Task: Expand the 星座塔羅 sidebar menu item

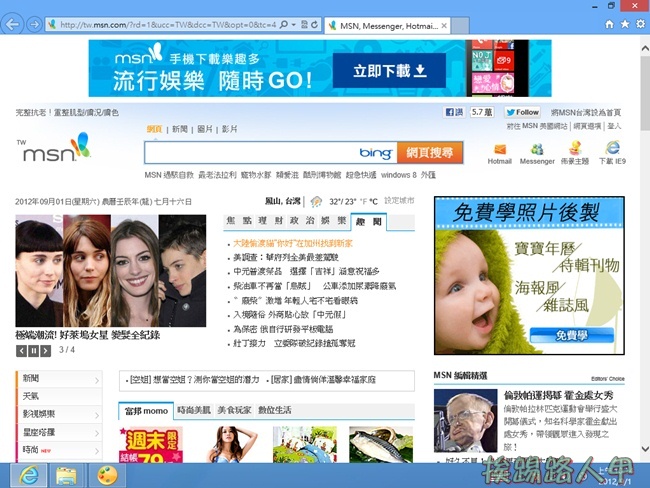Action: pos(59,432)
